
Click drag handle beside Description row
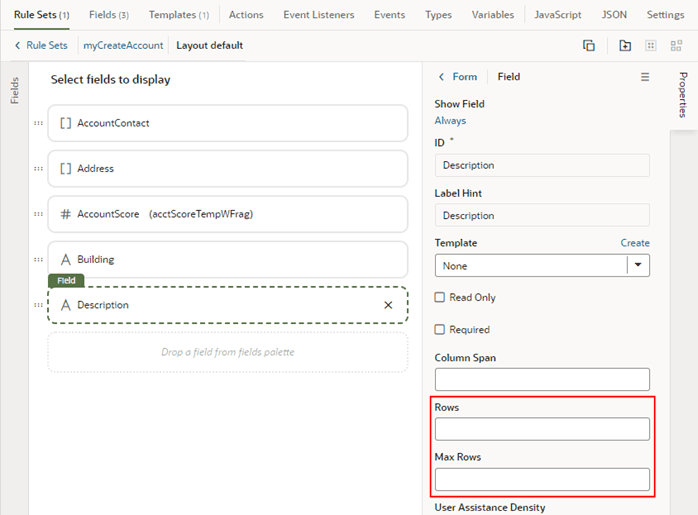pos(39,305)
